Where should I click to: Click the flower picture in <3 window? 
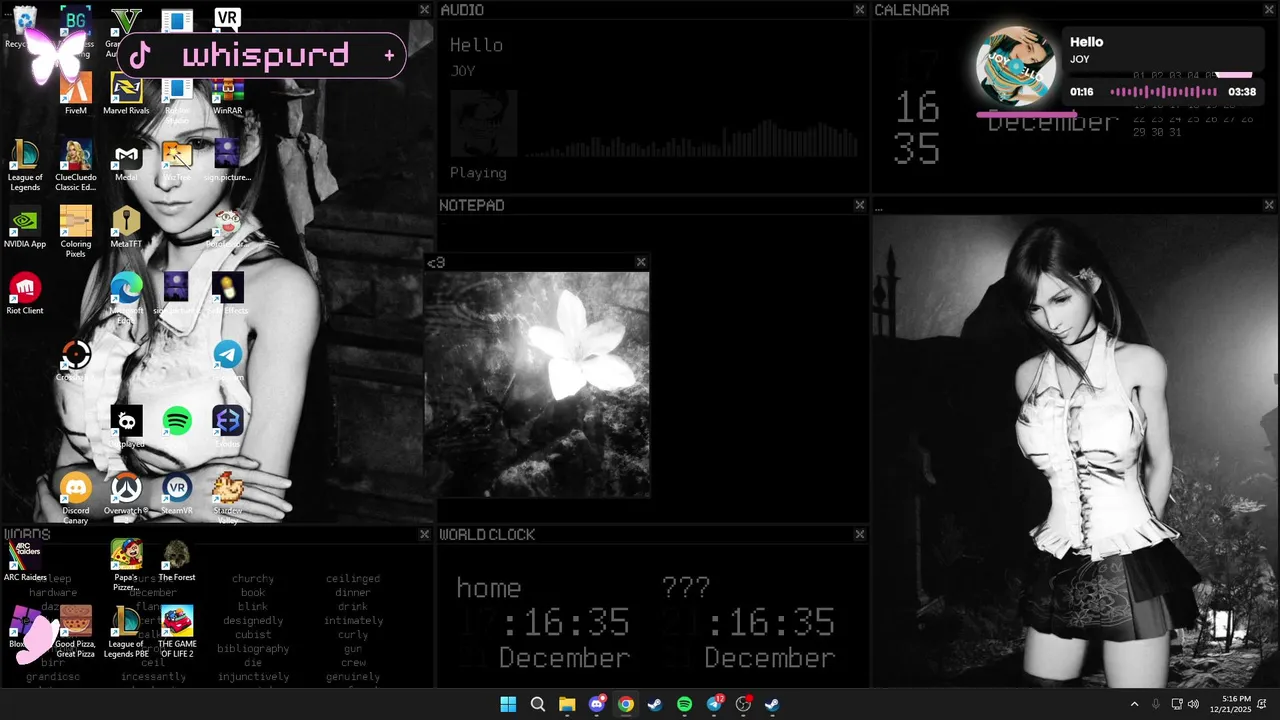tap(537, 384)
